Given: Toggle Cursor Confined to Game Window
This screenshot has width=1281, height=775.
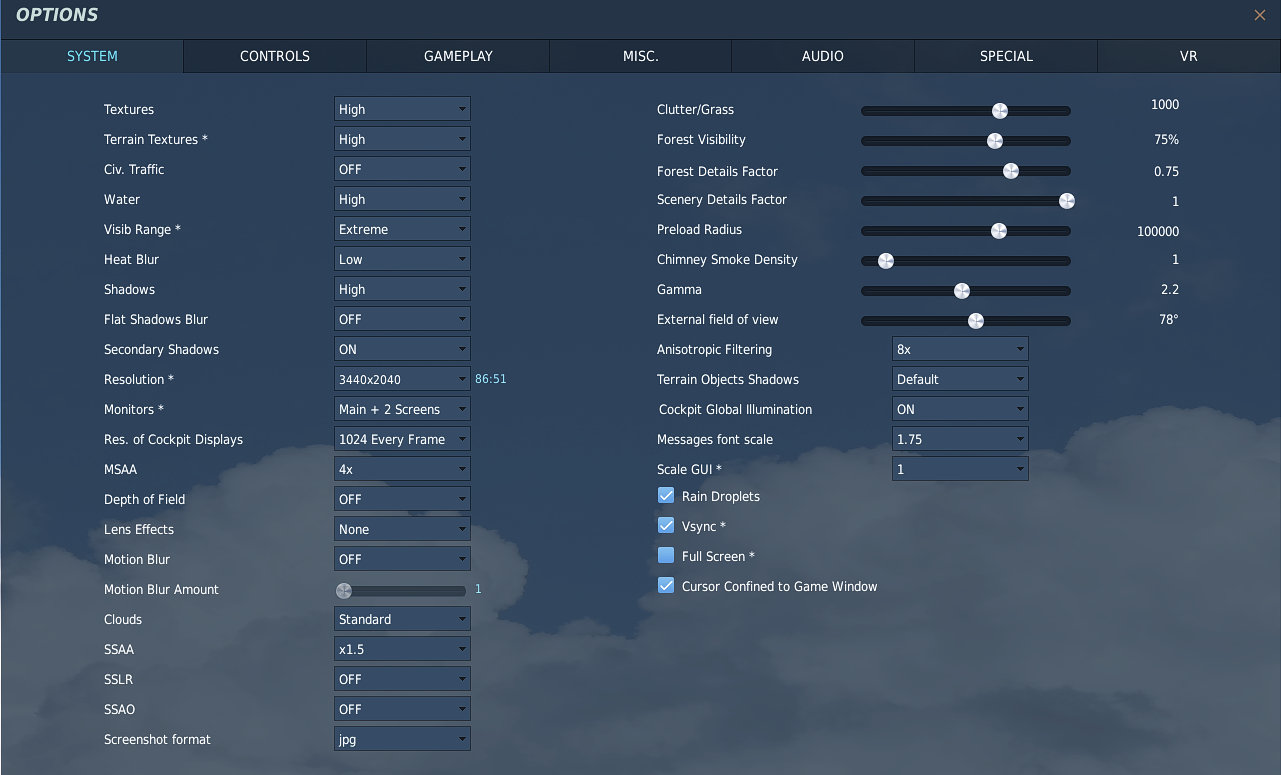Looking at the screenshot, I should 666,585.
